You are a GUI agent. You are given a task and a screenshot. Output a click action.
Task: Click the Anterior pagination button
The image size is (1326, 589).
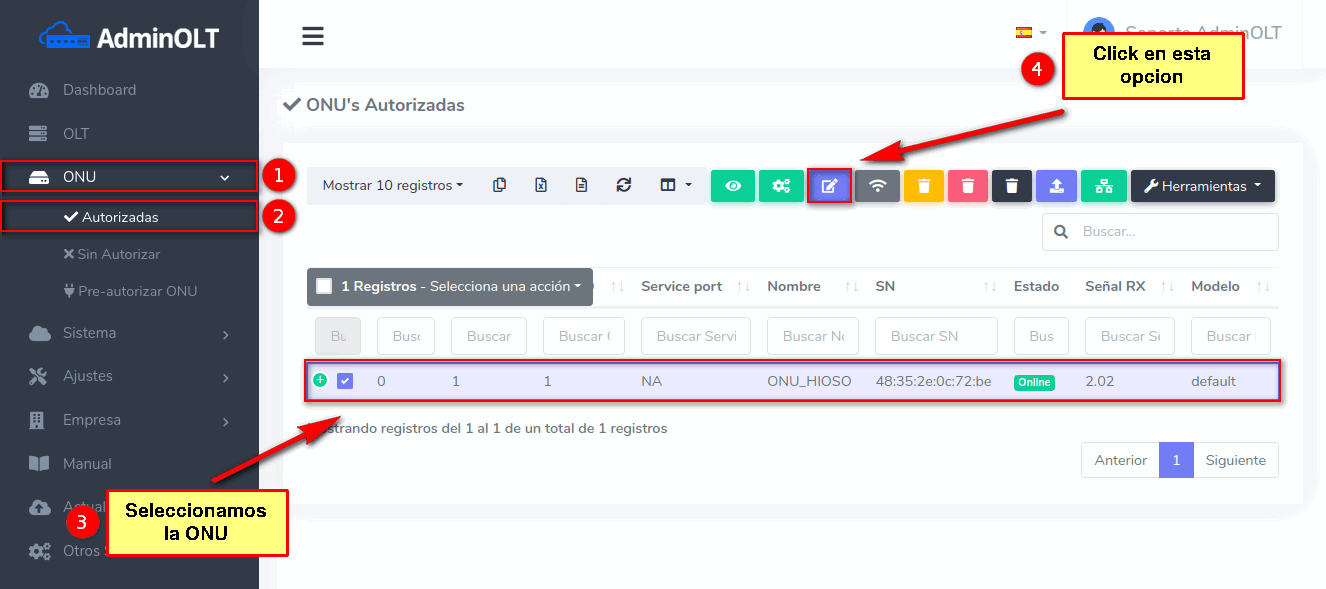(1120, 460)
